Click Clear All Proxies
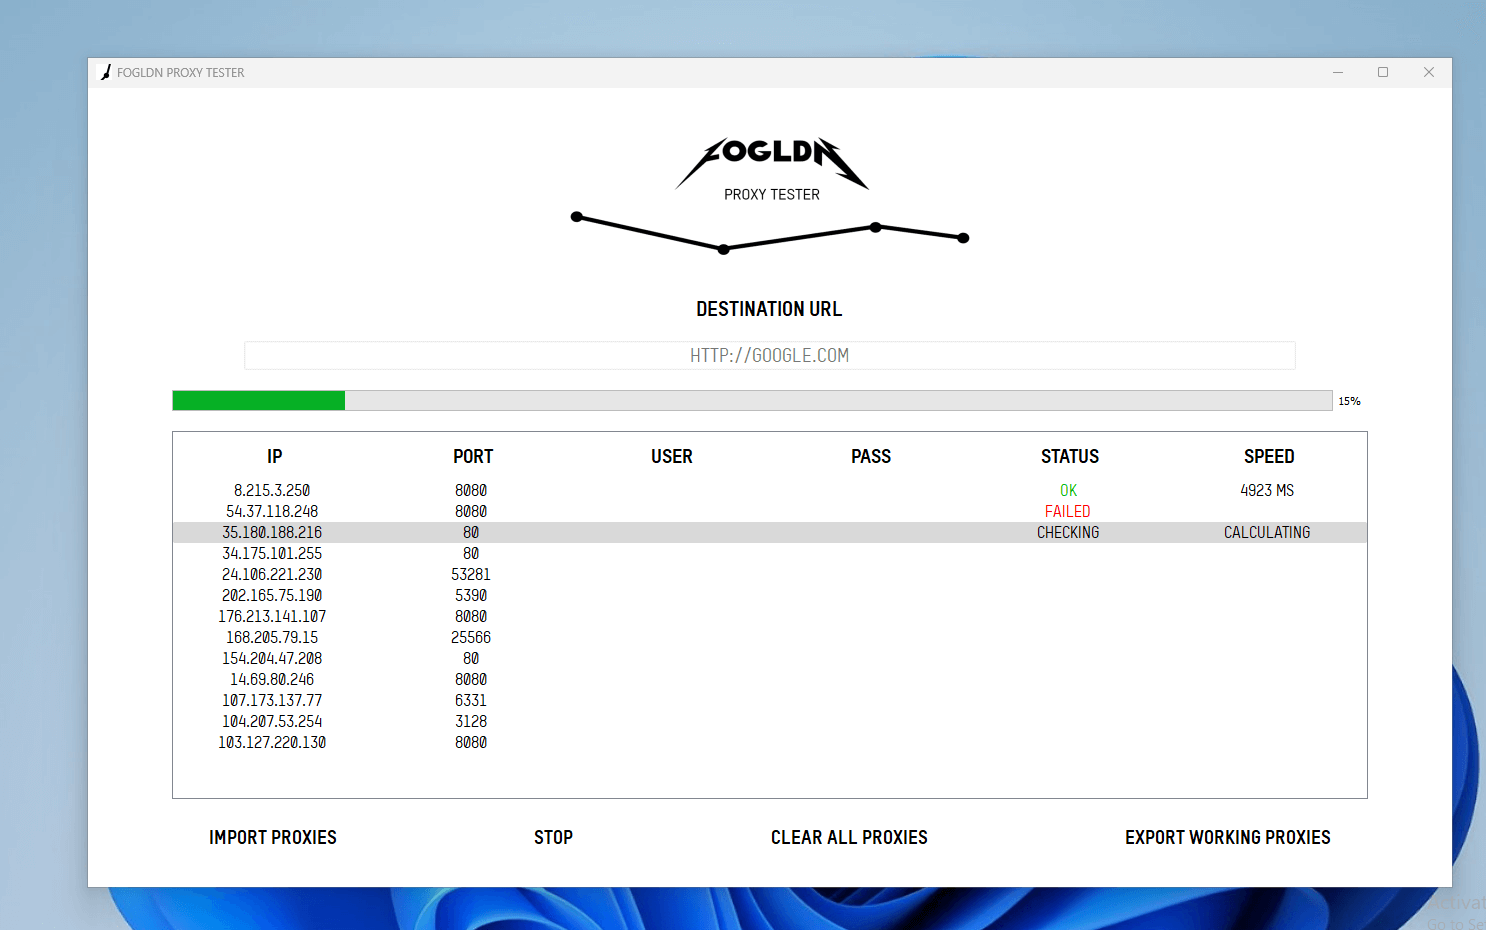This screenshot has width=1486, height=930. [x=849, y=837]
